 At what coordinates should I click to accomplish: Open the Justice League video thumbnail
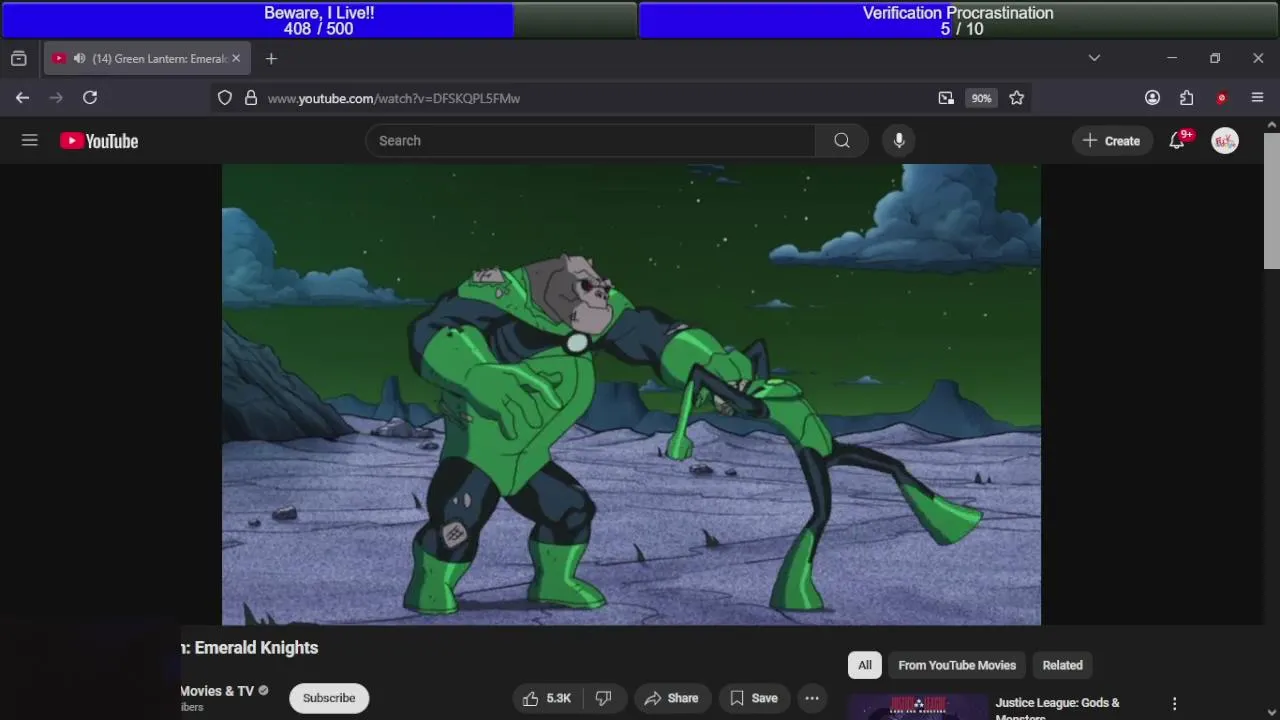click(x=918, y=707)
